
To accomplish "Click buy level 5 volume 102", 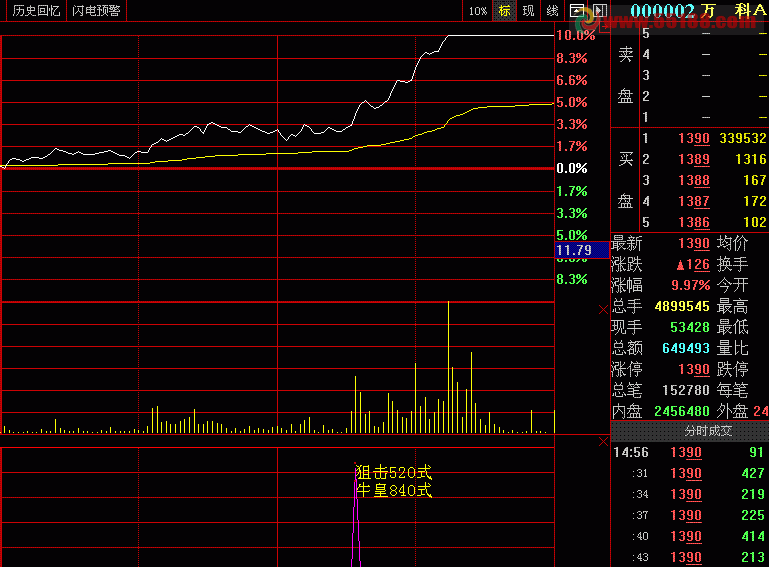I will pyautogui.click(x=755, y=222).
